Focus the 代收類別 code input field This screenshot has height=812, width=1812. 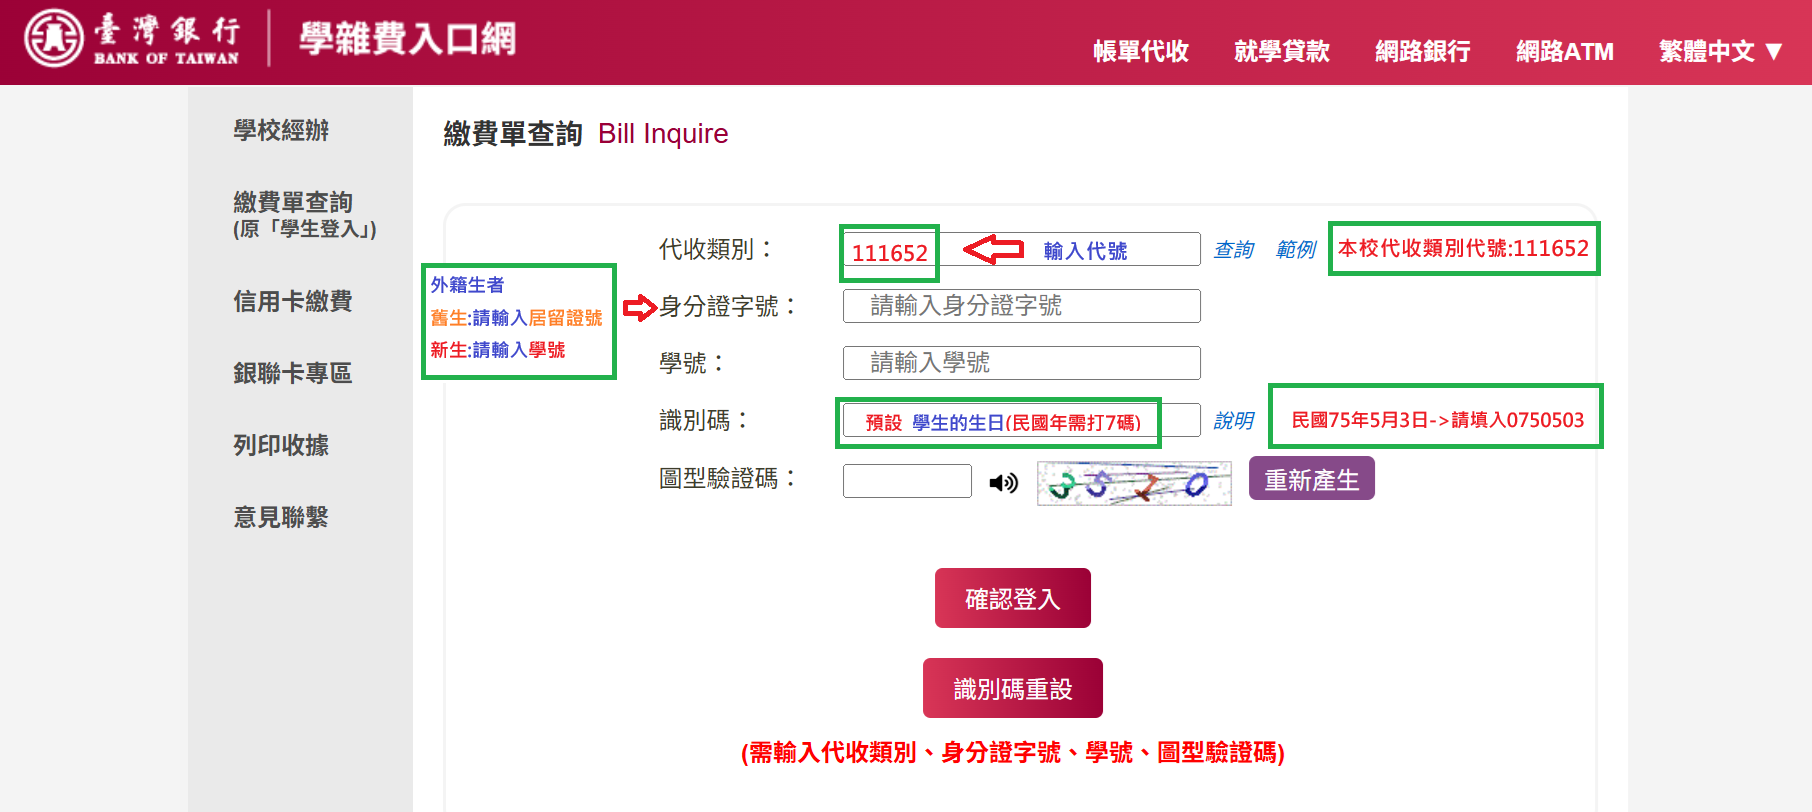(1021, 249)
